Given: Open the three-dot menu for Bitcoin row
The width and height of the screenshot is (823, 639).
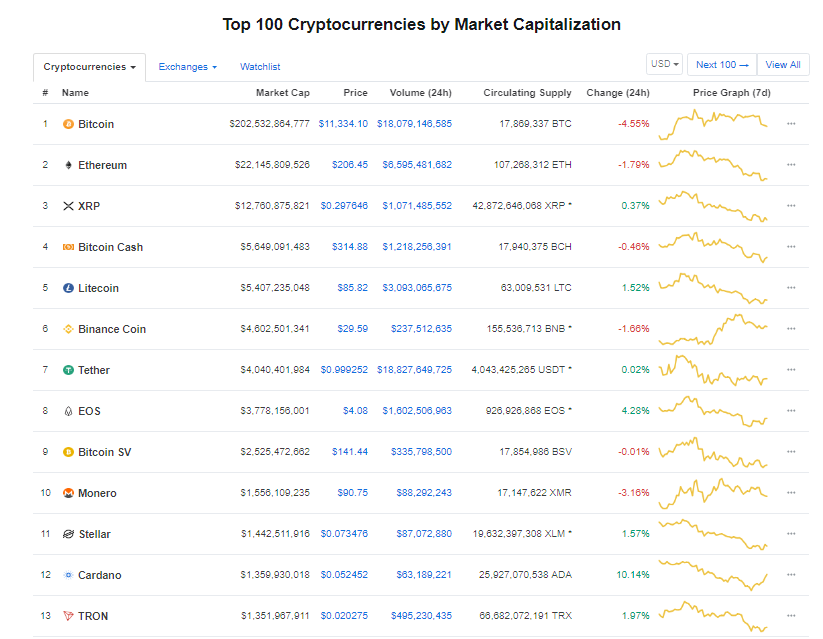Looking at the screenshot, I should click(791, 124).
